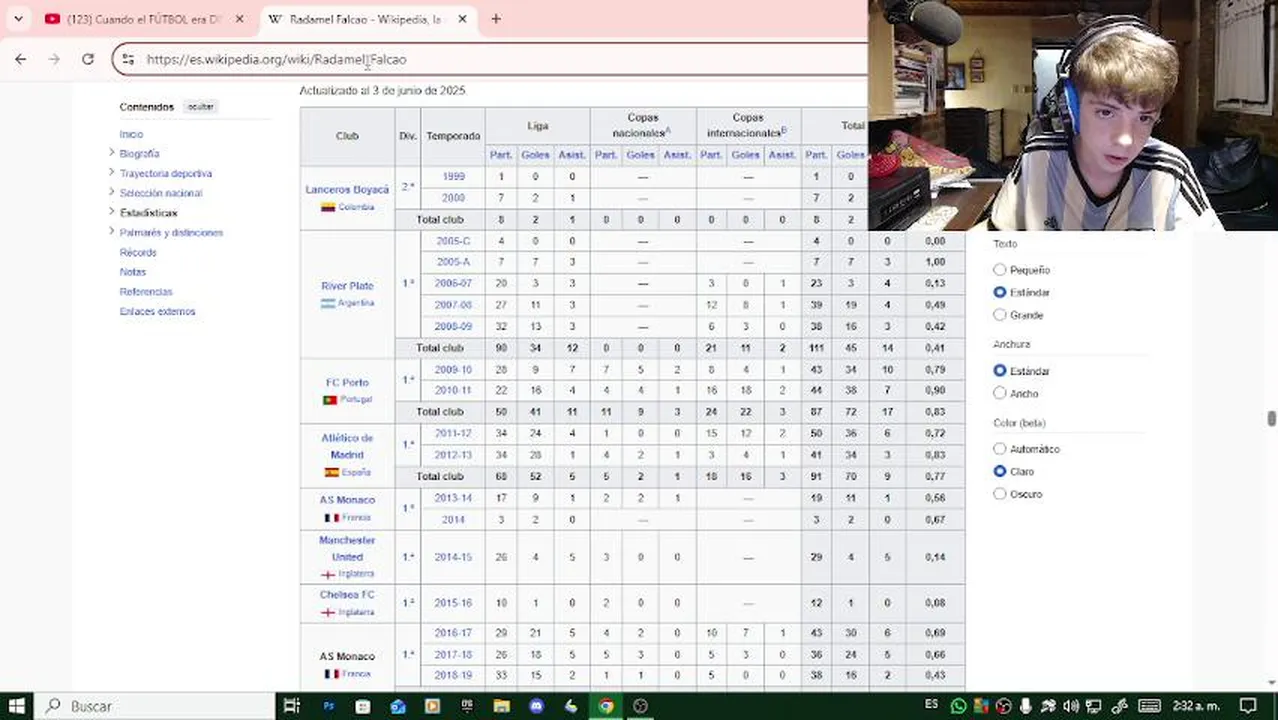
Task: Open WhatsApp tray icon
Action: (958, 706)
